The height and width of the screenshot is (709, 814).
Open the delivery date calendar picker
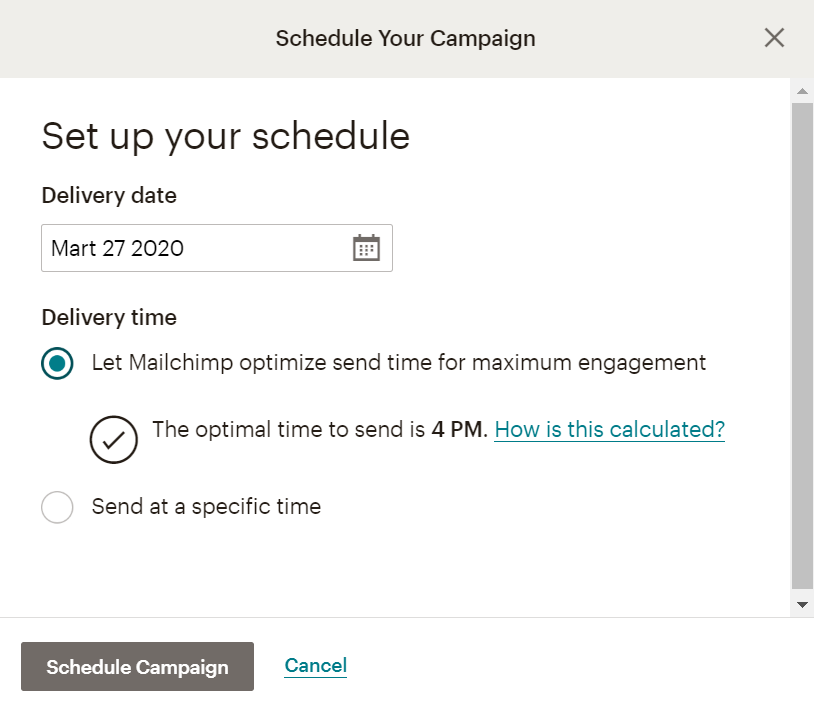point(367,248)
